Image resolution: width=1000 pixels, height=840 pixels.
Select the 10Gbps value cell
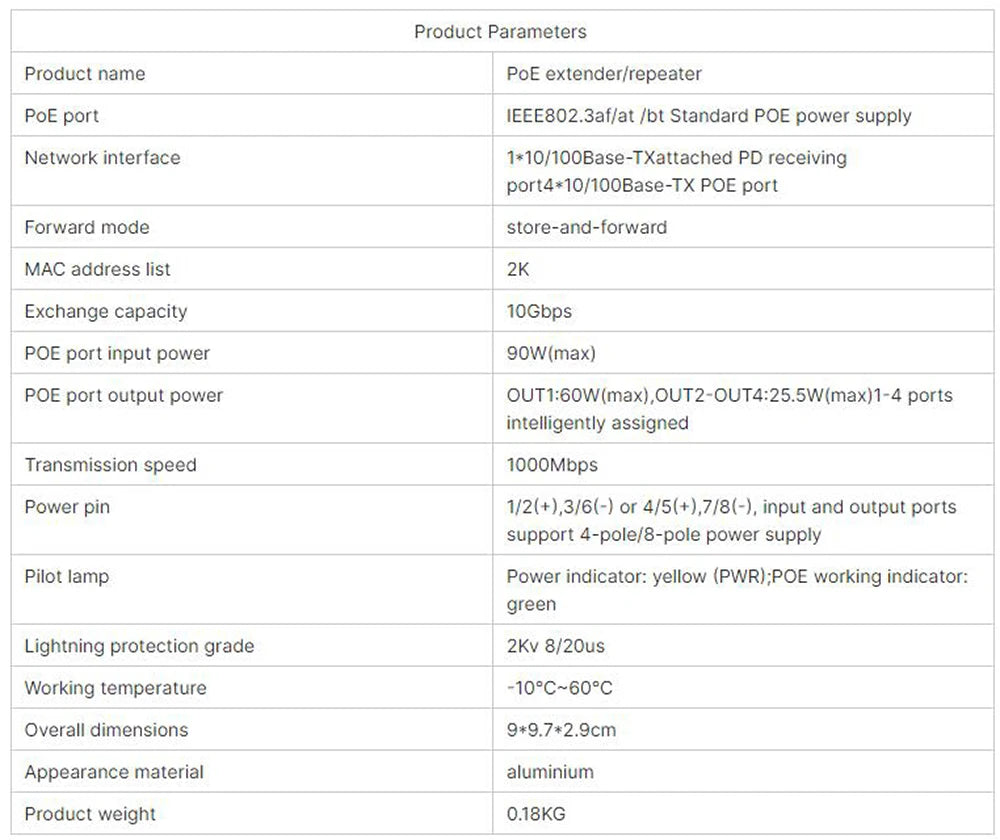pyautogui.click(x=539, y=312)
